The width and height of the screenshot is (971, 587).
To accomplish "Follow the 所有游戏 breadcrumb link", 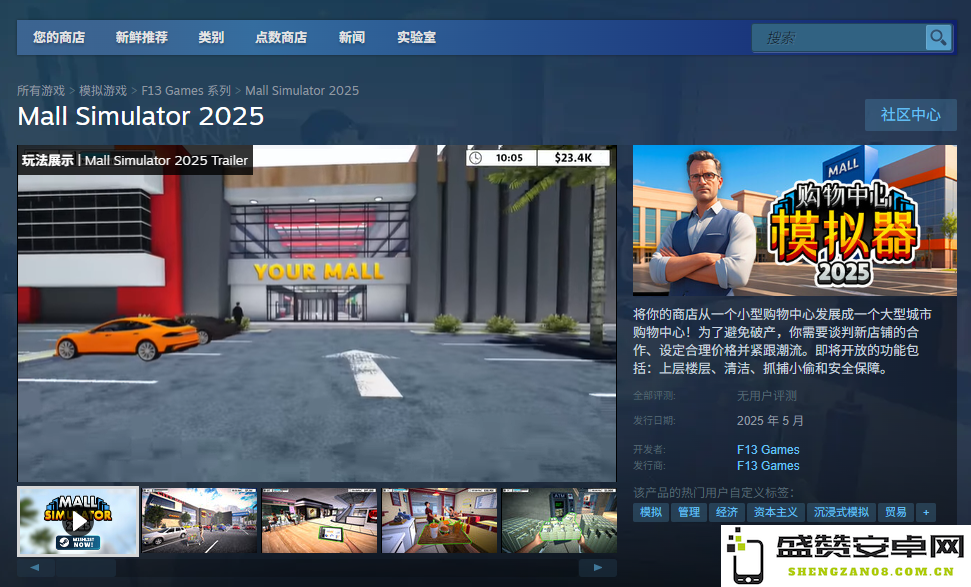I will point(41,90).
